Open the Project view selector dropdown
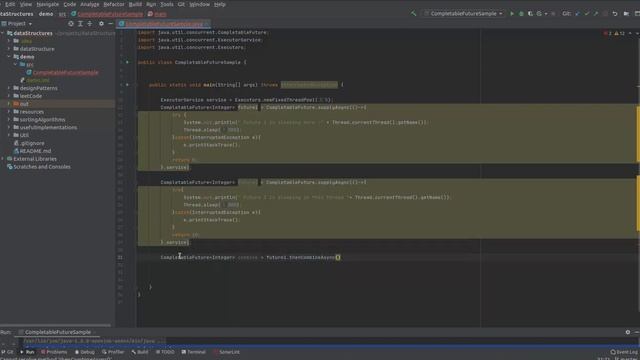Screen dimensions: 640x360 pyautogui.click(x=17, y=24)
